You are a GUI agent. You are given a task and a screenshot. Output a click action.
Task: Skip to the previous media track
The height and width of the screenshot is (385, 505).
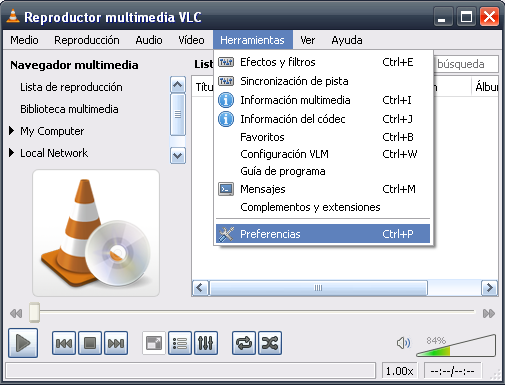pyautogui.click(x=64, y=343)
